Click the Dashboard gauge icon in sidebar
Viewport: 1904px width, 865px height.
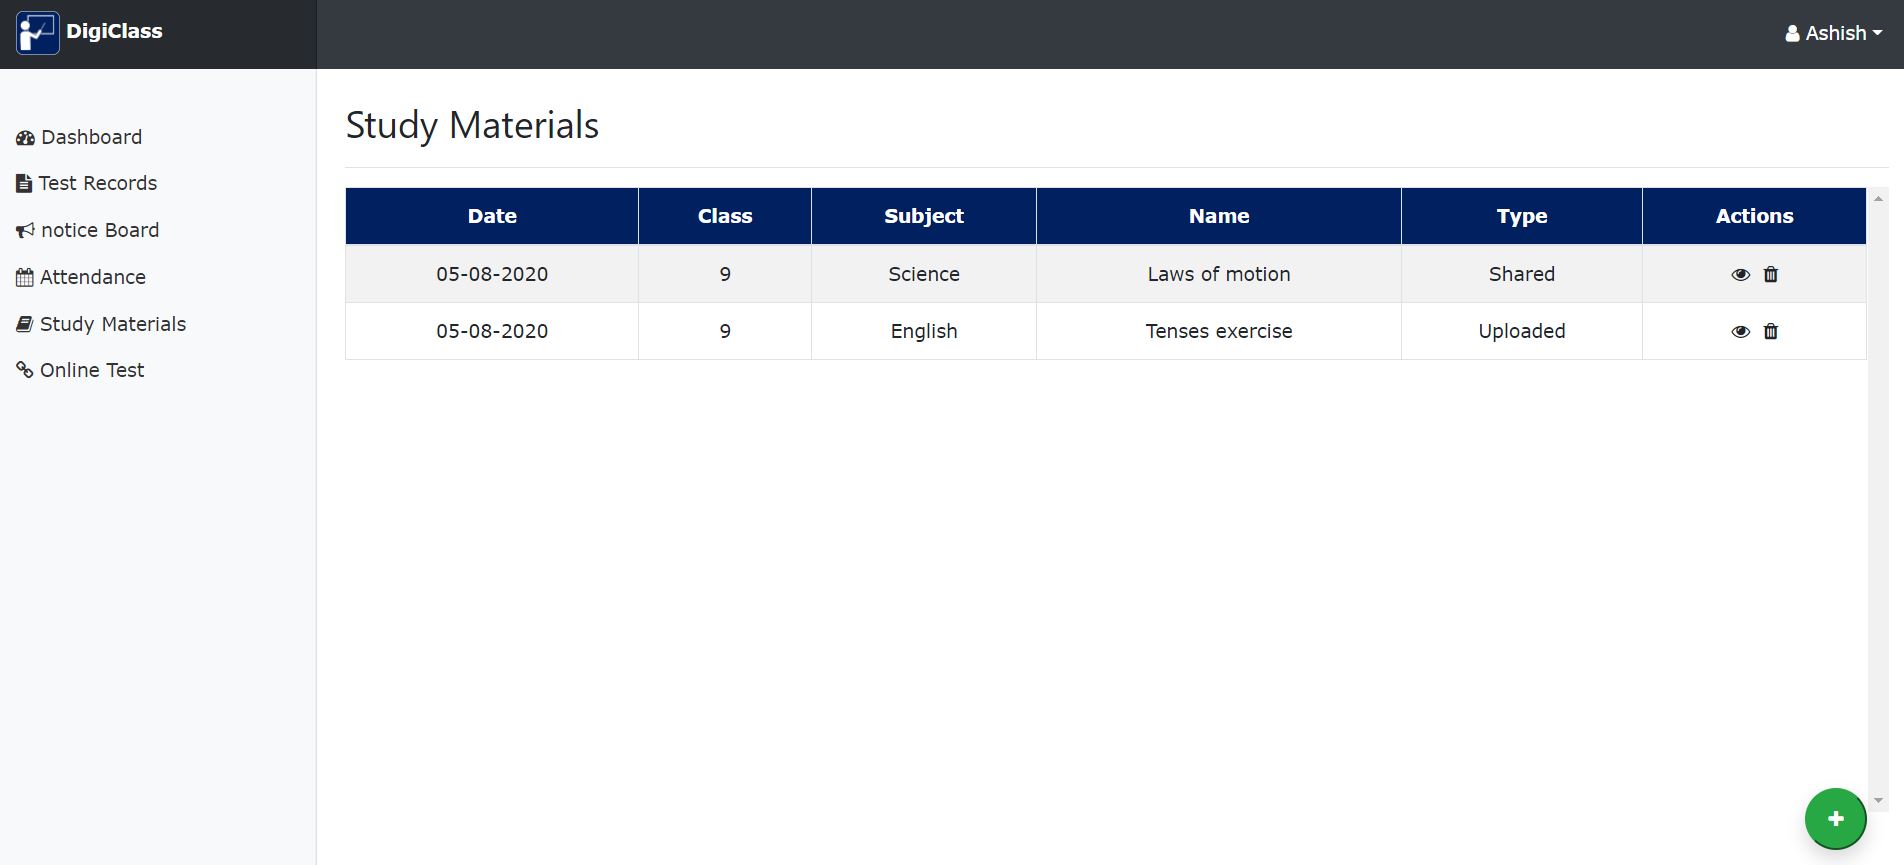click(25, 138)
